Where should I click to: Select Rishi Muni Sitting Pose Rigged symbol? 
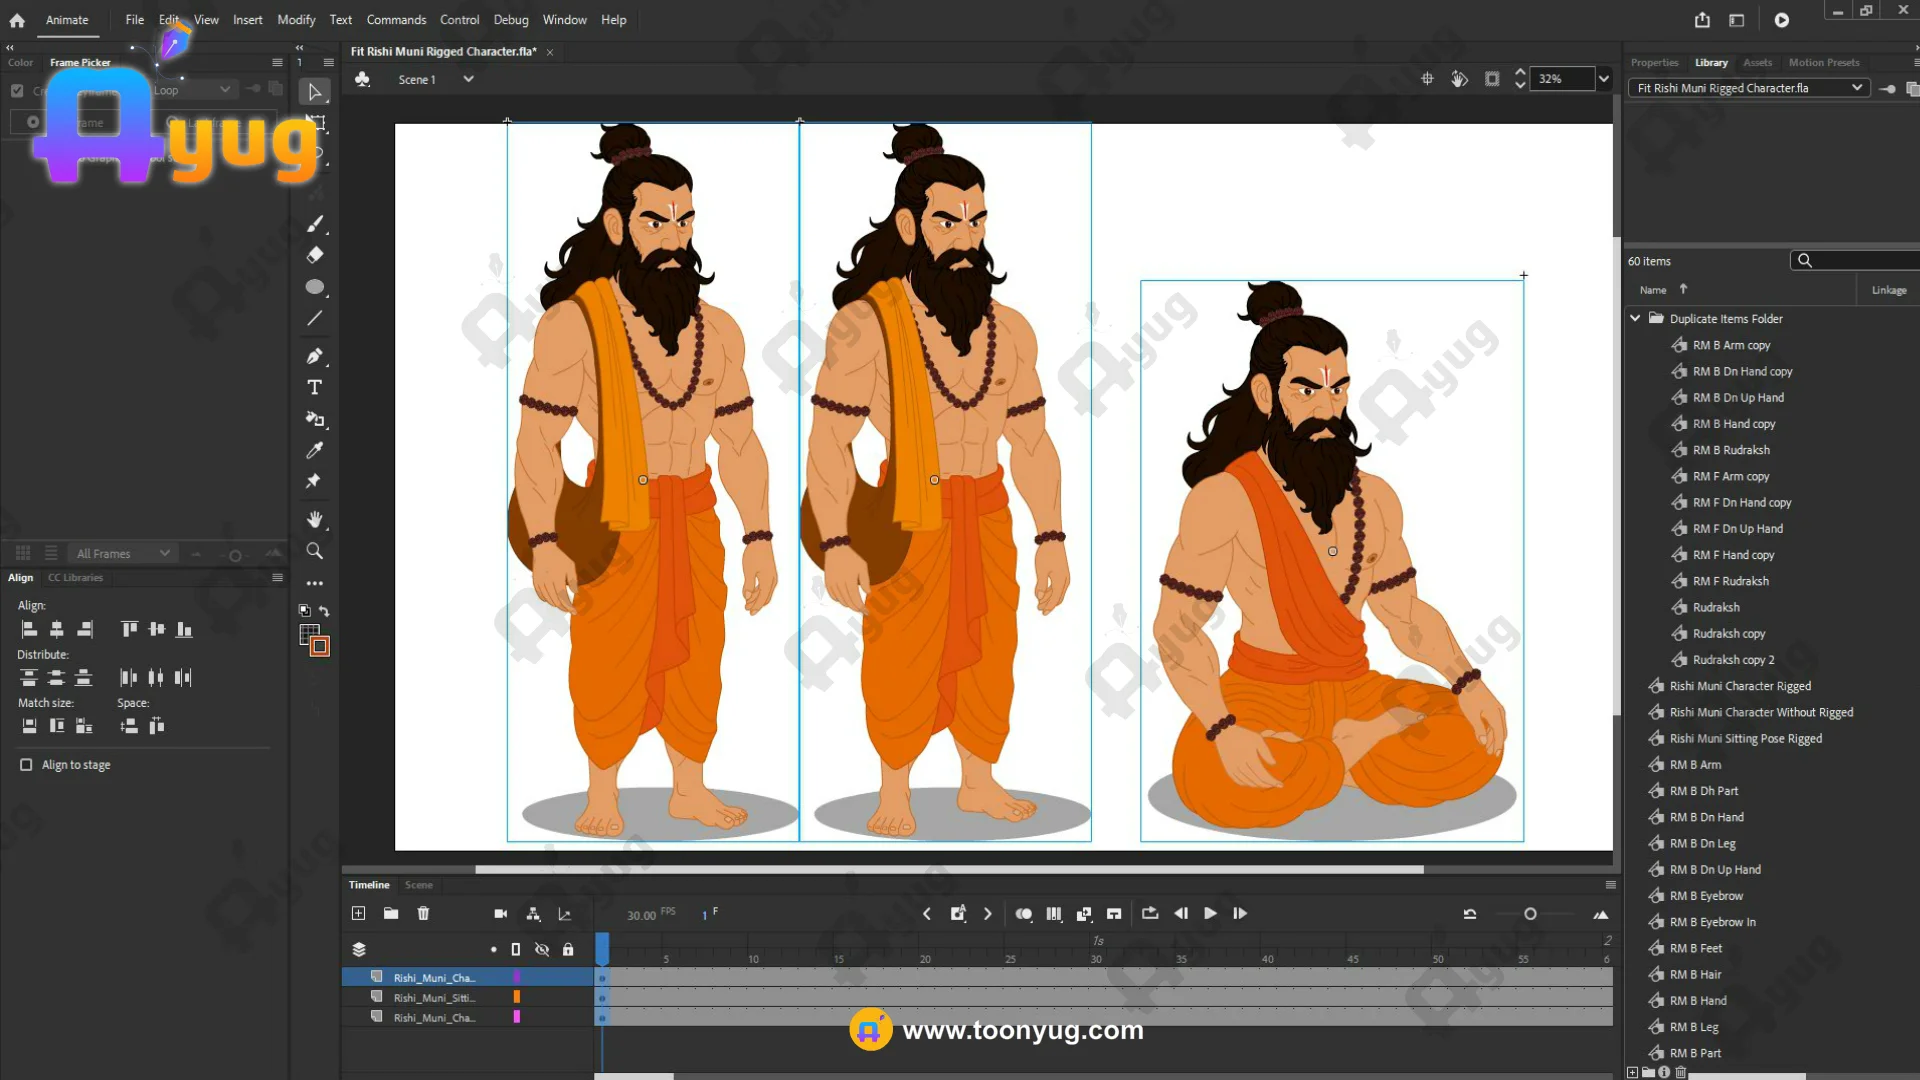tap(1745, 739)
